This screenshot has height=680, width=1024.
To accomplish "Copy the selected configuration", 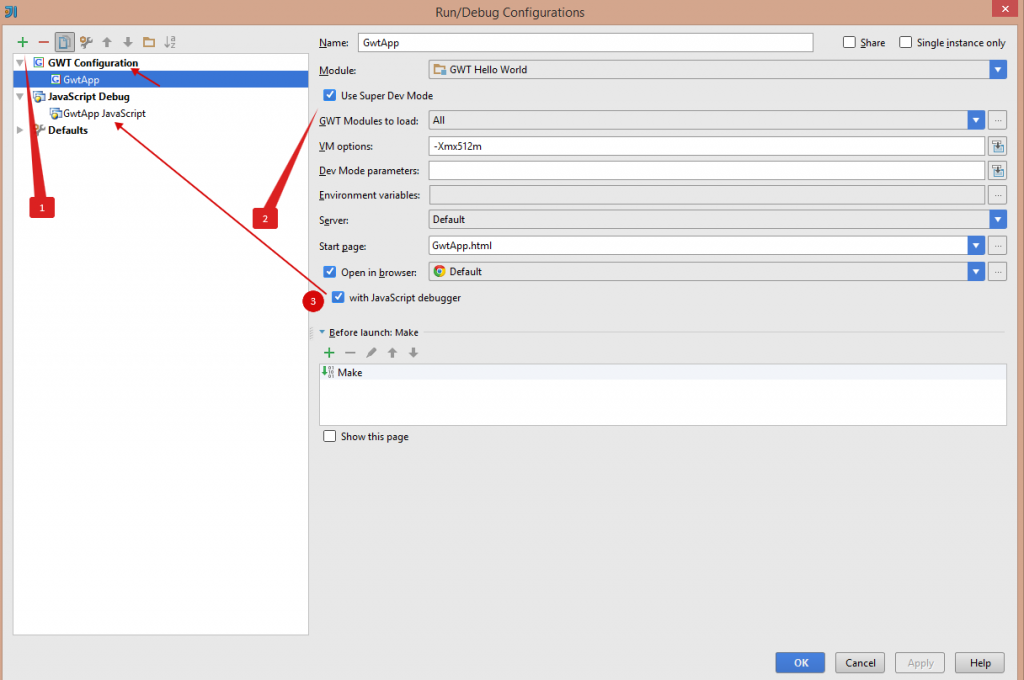I will 64,42.
